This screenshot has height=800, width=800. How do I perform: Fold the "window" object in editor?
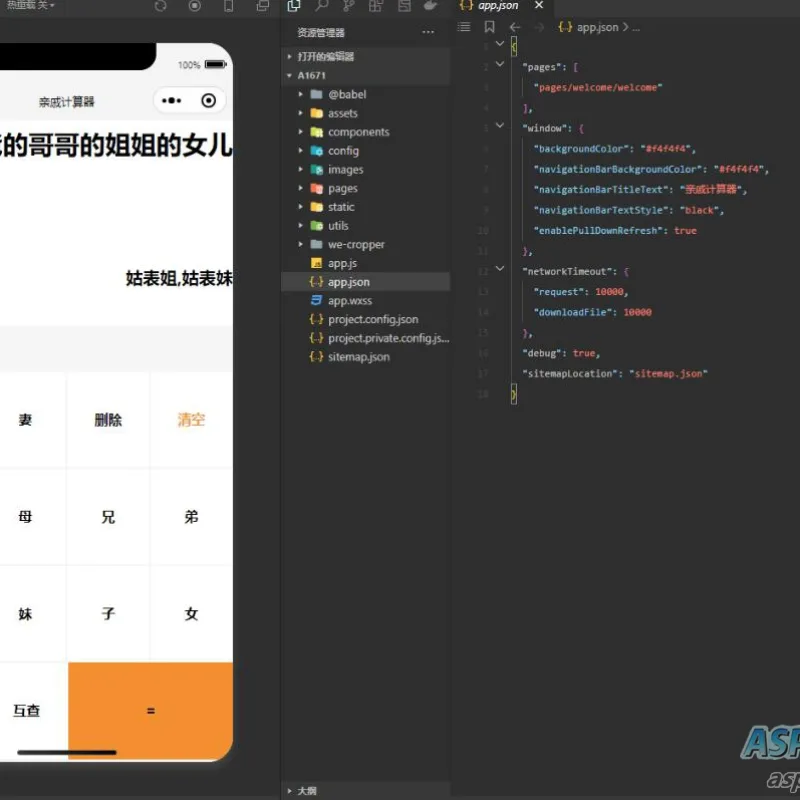tap(500, 125)
